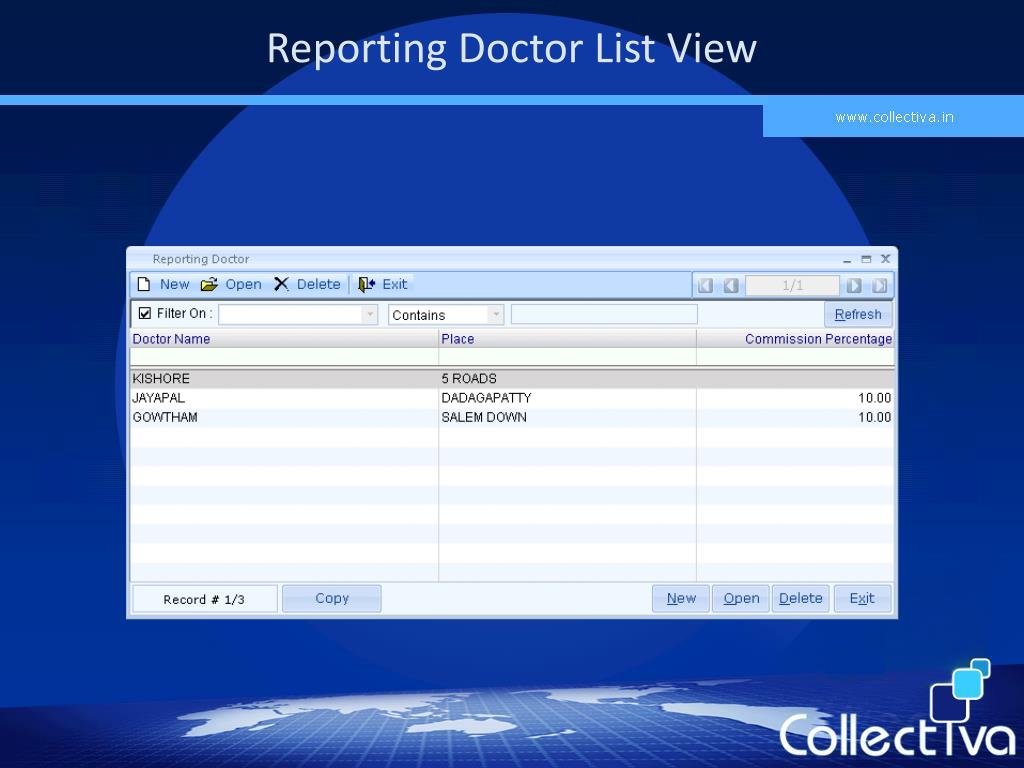The image size is (1024, 768).
Task: Open the Filter On field dropdown
Action: (370, 315)
